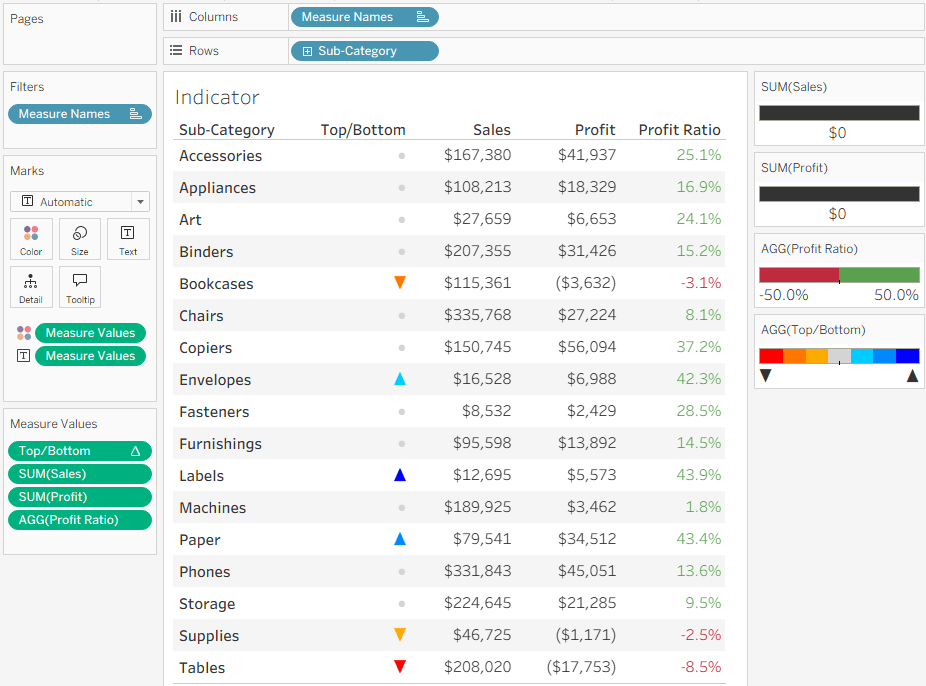Open the Detail button in Marks card
Viewport: 926px width, 686px height.
[31, 287]
